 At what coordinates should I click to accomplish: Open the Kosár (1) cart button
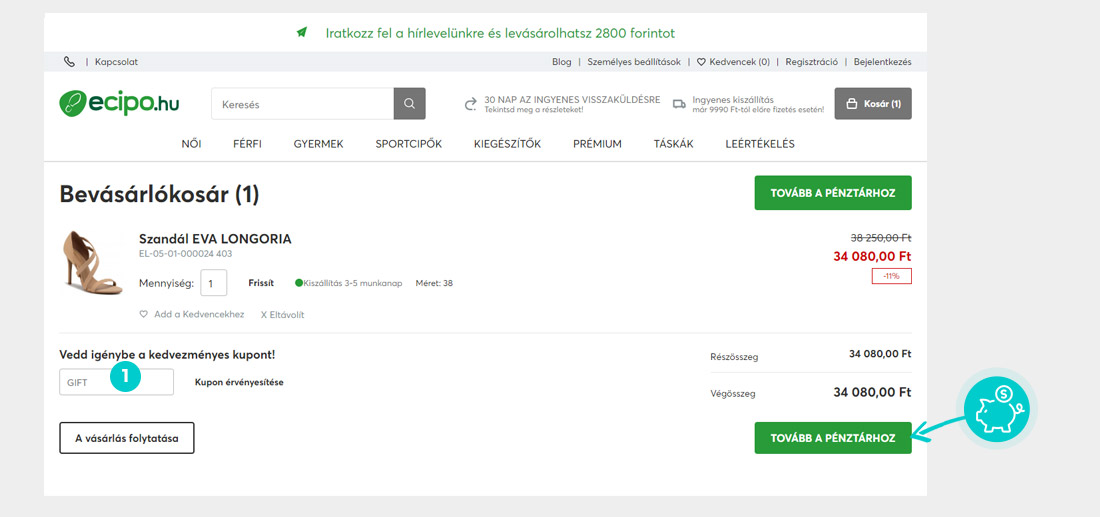[x=873, y=104]
